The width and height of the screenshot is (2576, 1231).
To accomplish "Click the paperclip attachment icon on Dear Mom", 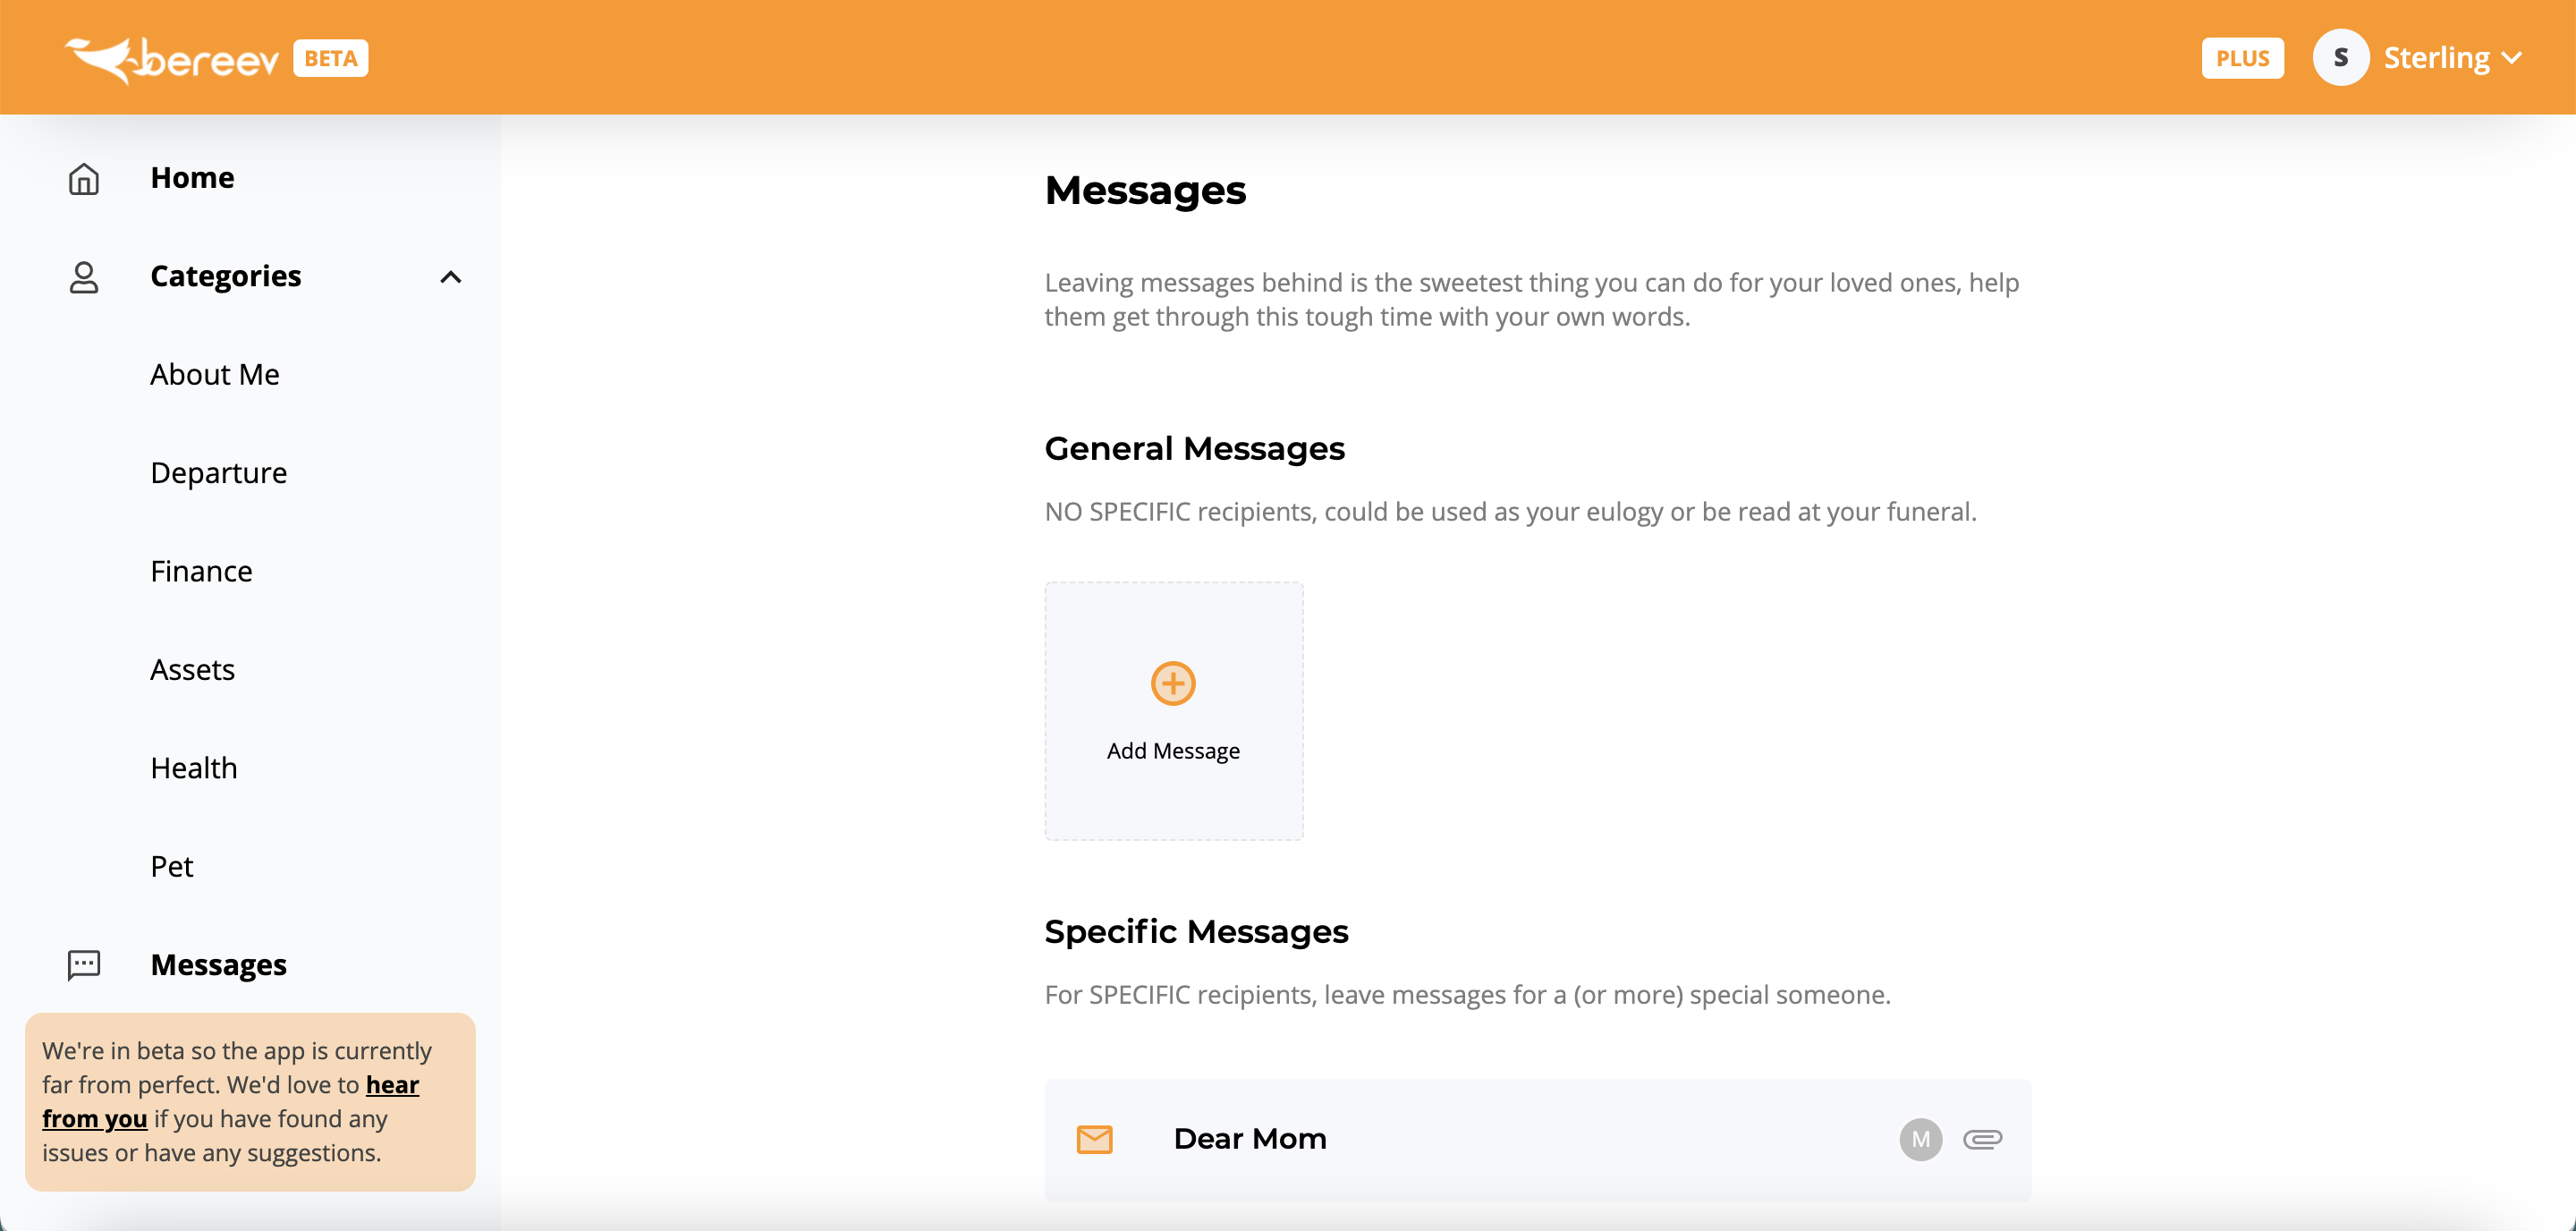I will click(x=1982, y=1139).
